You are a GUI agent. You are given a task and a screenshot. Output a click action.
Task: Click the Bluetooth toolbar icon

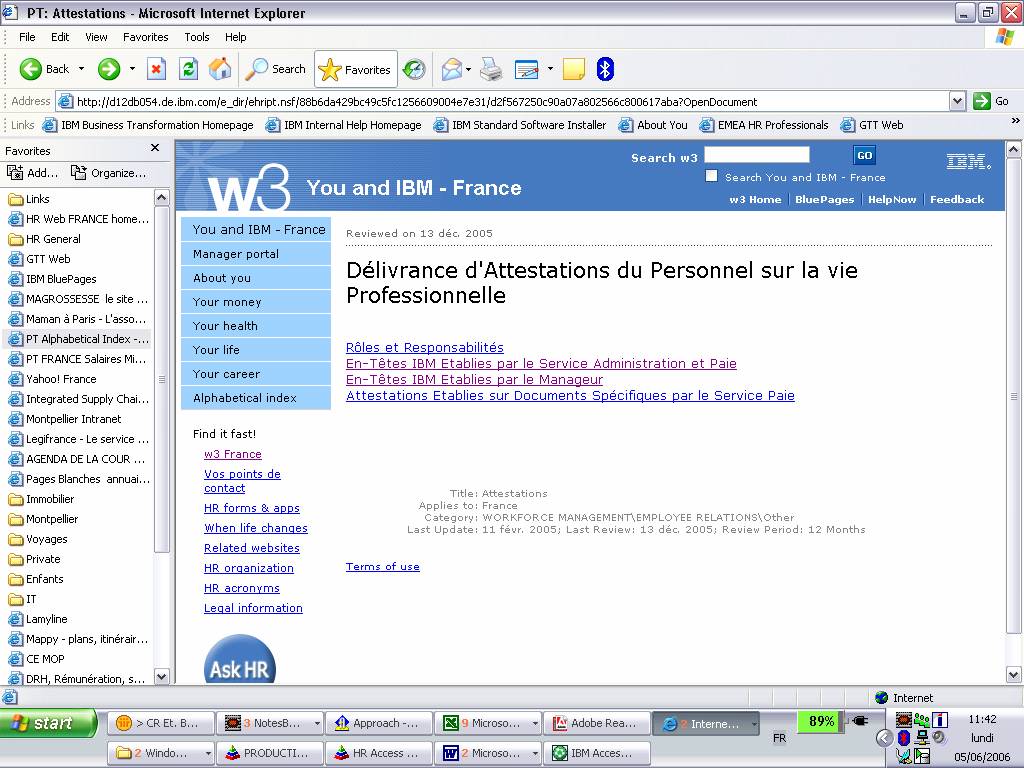click(605, 69)
